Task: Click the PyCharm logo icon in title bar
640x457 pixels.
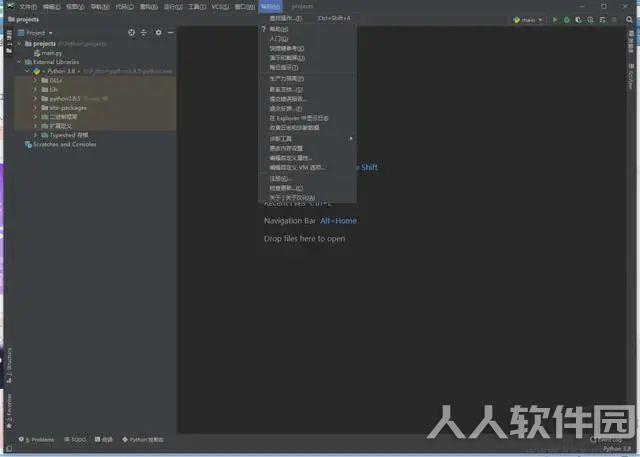Action: pos(10,6)
